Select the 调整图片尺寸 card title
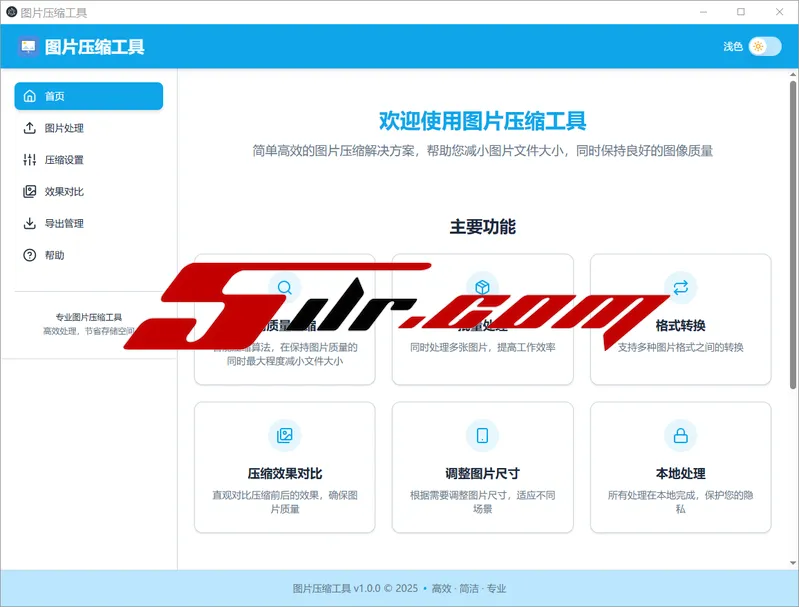The width and height of the screenshot is (799, 607). pyautogui.click(x=482, y=473)
